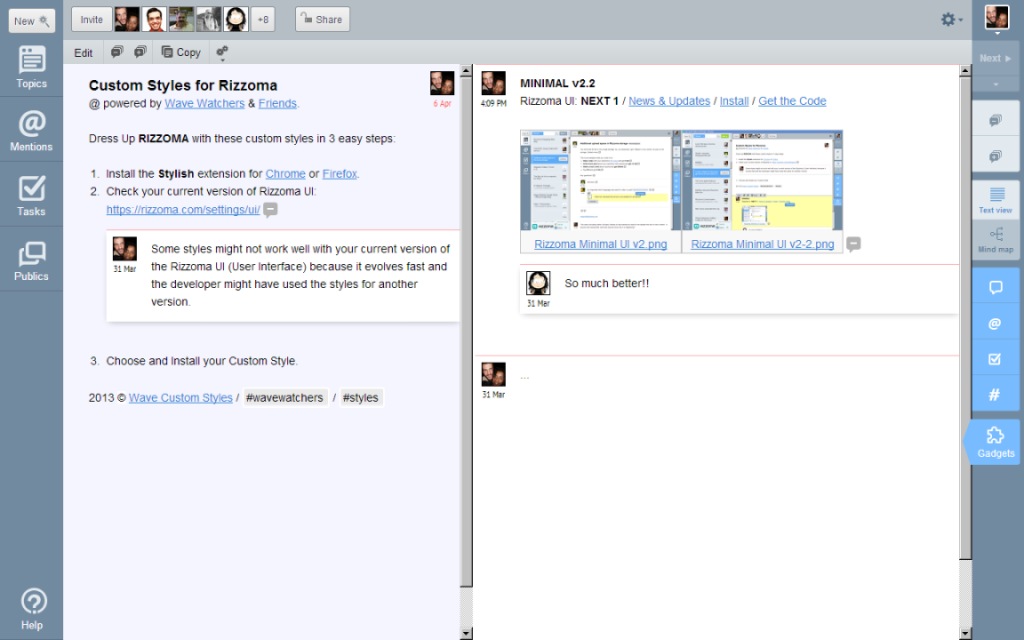Image resolution: width=1024 pixels, height=640 pixels.
Task: Expand the arrow below Next button
Action: click(x=995, y=84)
